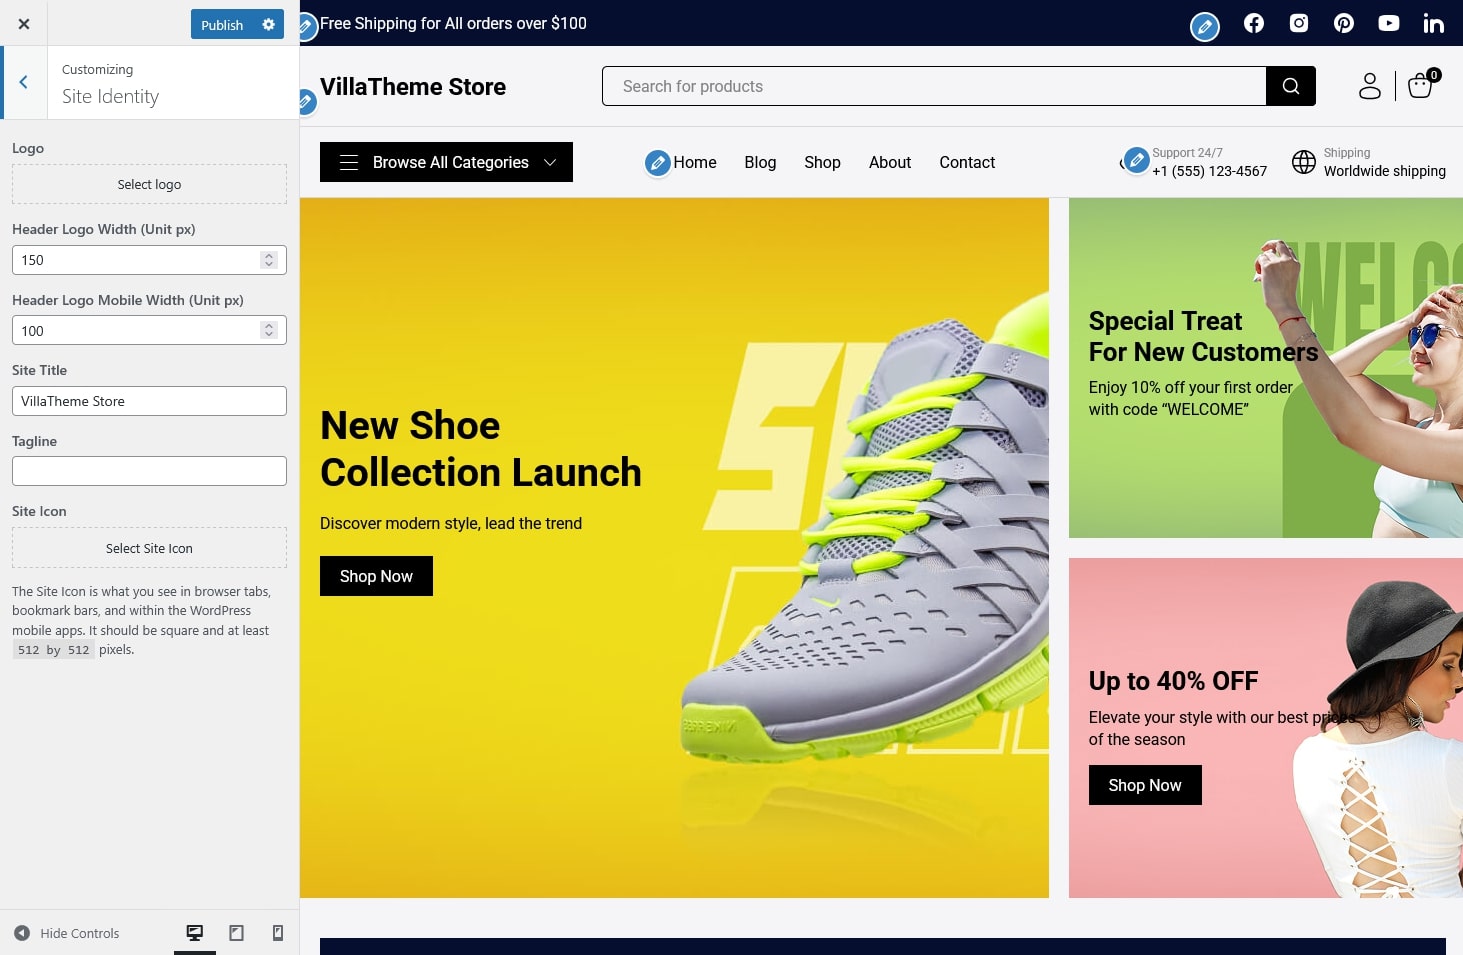The height and width of the screenshot is (955, 1463).
Task: Go to the Contact page menu item
Action: click(966, 162)
